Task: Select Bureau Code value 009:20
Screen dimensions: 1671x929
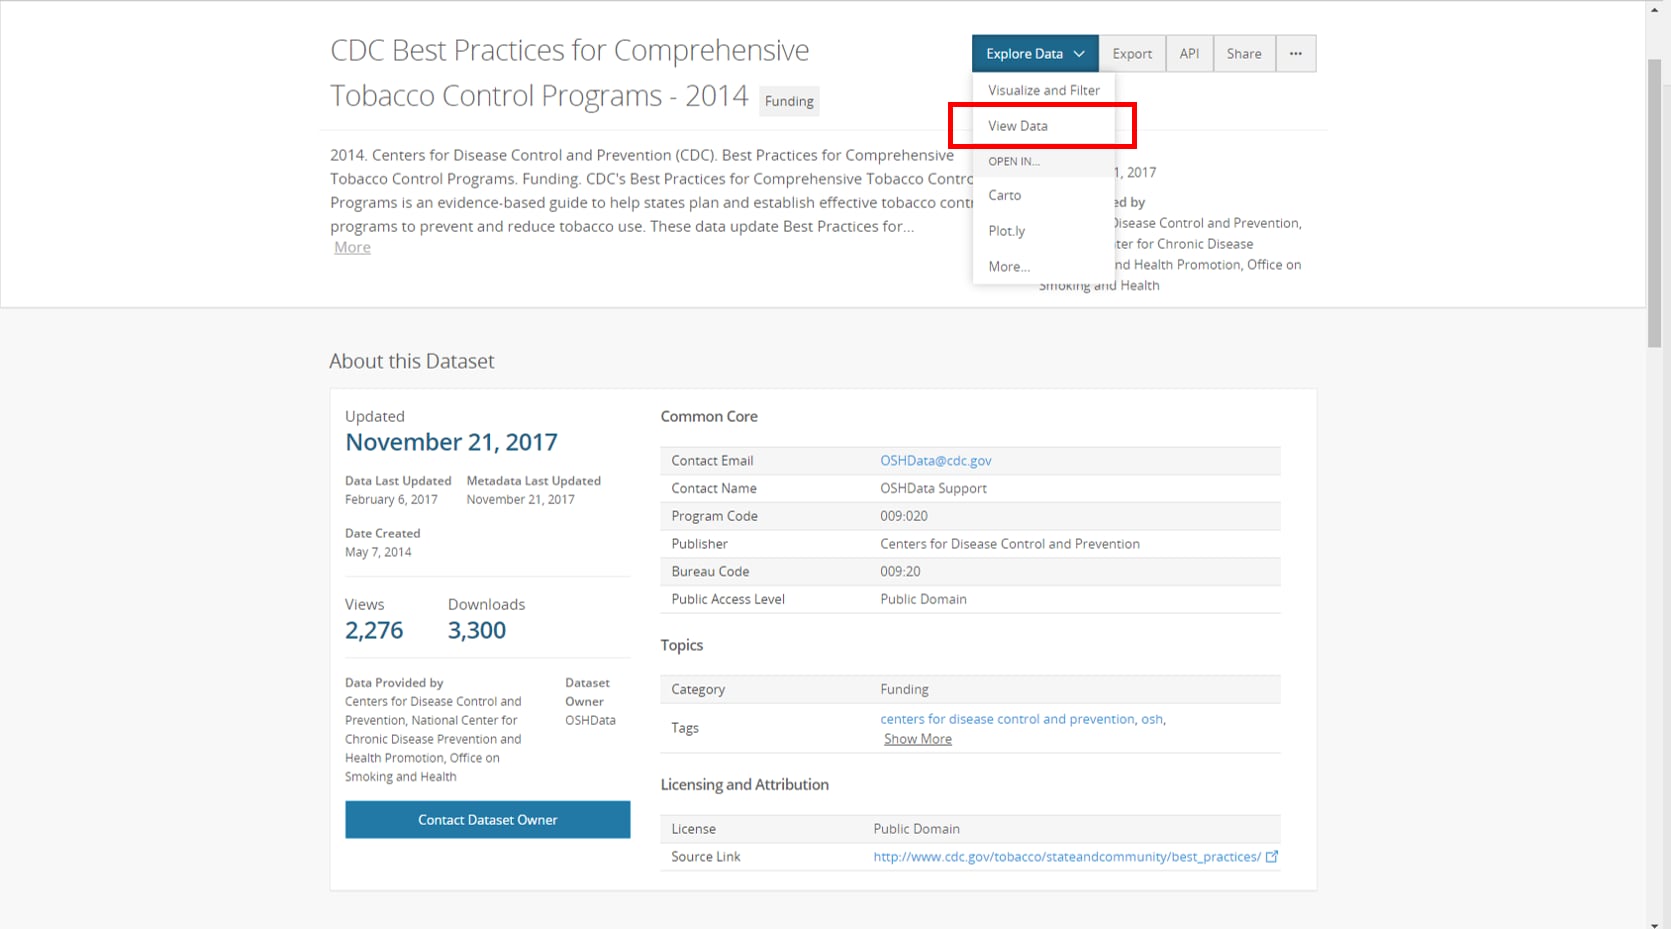Action: click(900, 572)
